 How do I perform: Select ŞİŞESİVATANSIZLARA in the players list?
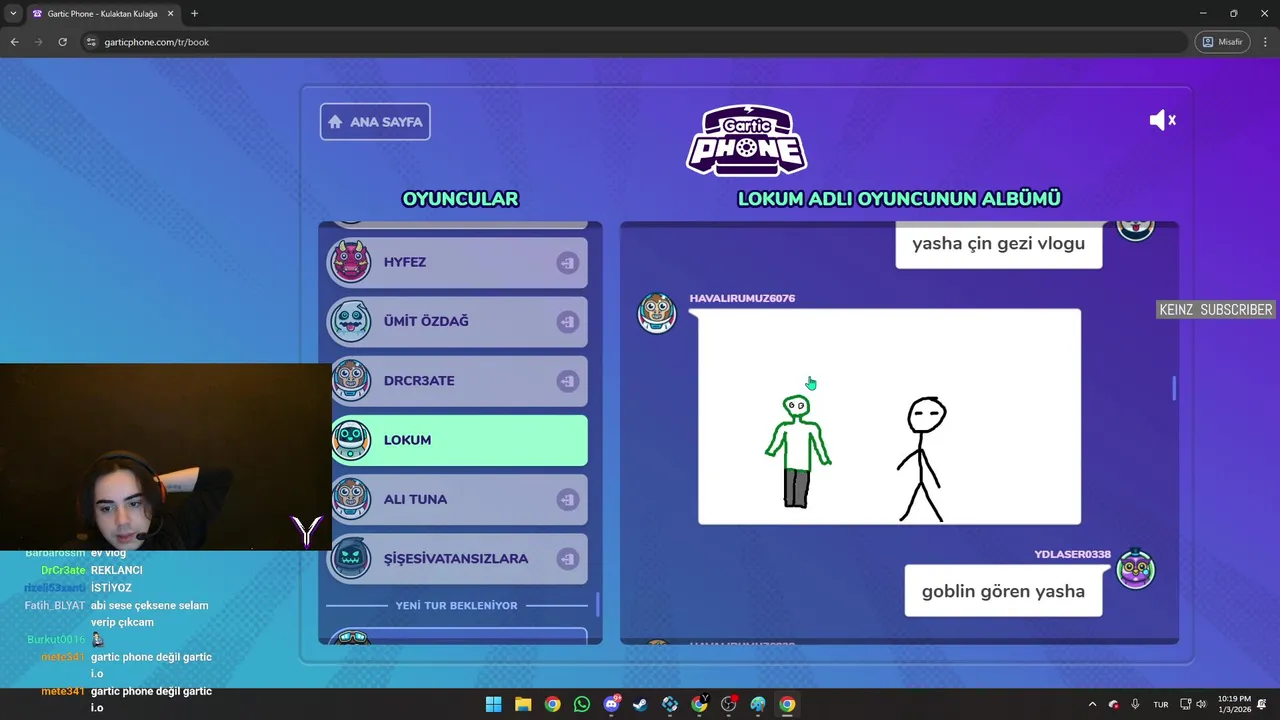point(459,559)
